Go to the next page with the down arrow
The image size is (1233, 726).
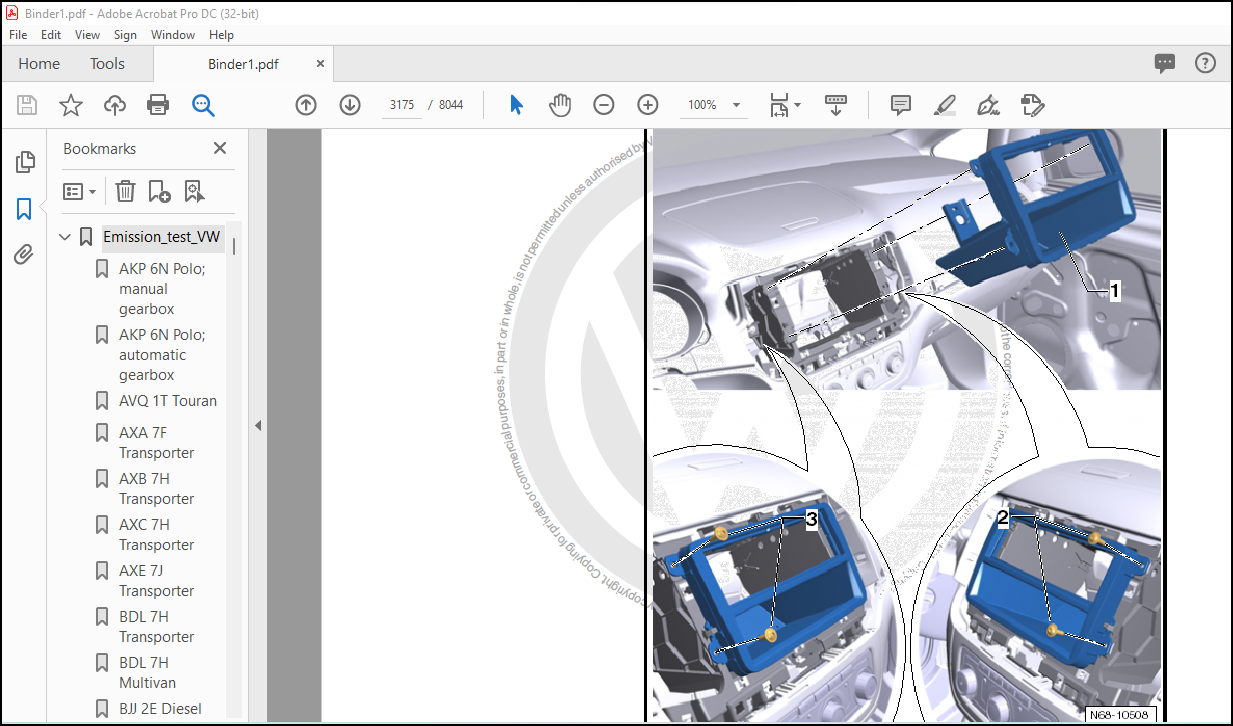point(350,105)
